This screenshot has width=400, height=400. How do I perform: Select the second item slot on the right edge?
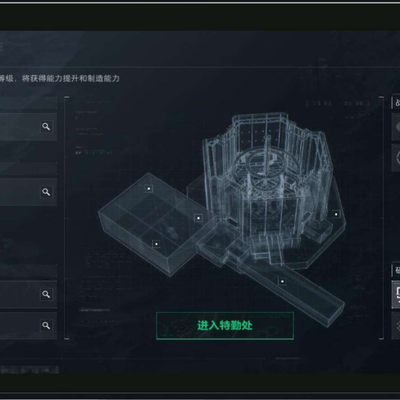pos(396,157)
